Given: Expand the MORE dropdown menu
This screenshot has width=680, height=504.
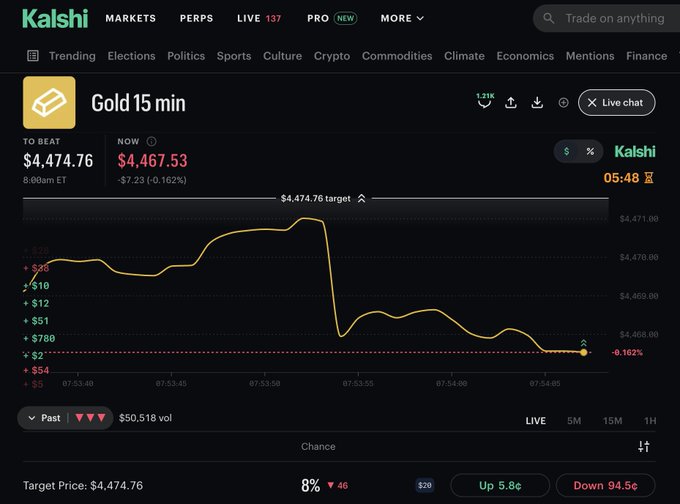Looking at the screenshot, I should (x=402, y=18).
